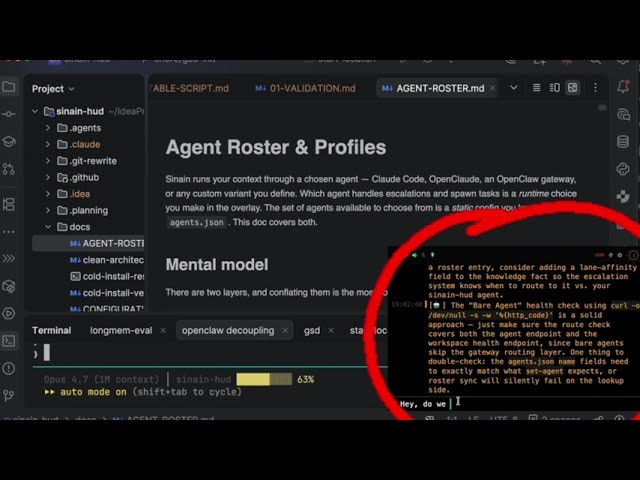640x480 pixels.
Task: Open the gsd terminal tab
Action: tap(312, 331)
